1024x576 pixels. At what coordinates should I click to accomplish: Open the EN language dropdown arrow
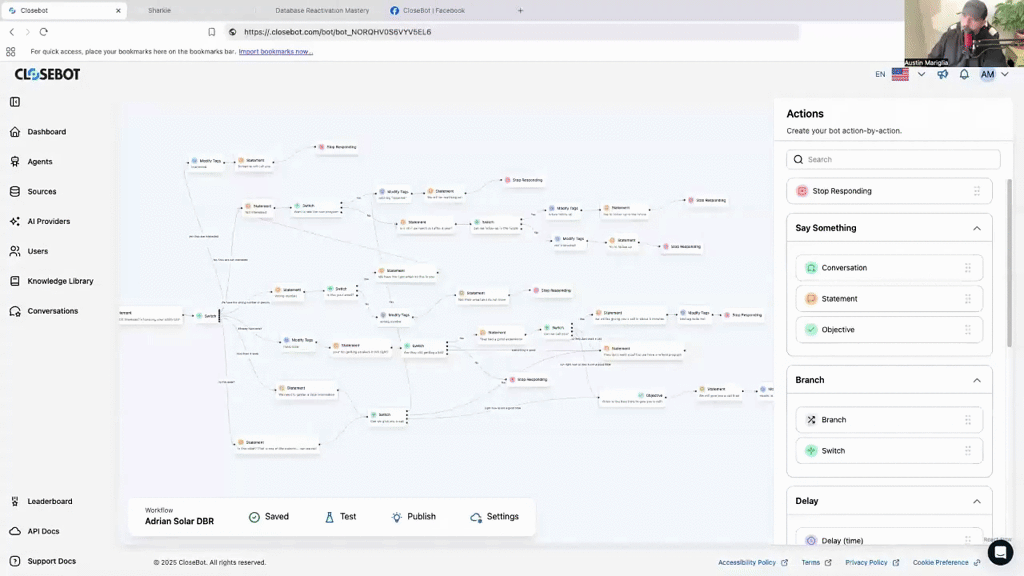click(921, 74)
